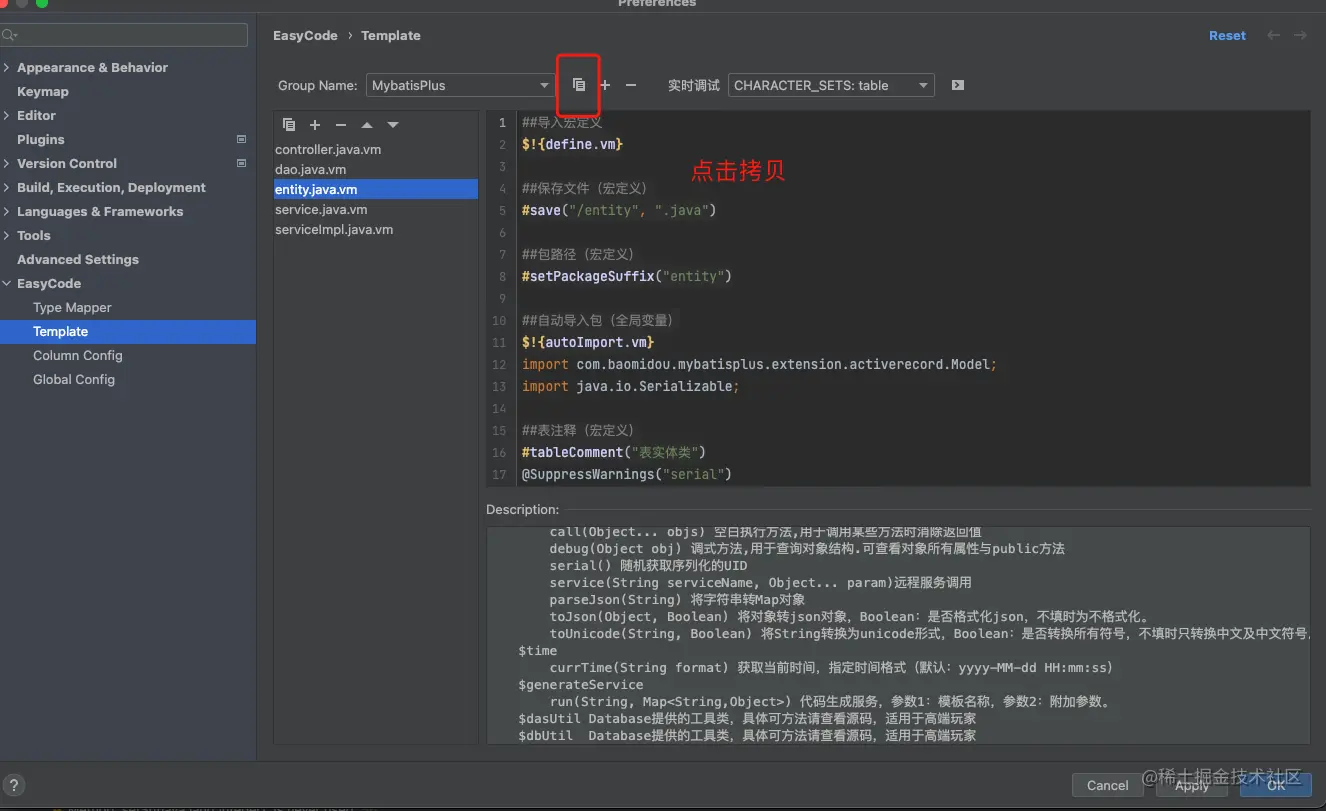Expand Build, Execution, Deployment

tap(8, 188)
